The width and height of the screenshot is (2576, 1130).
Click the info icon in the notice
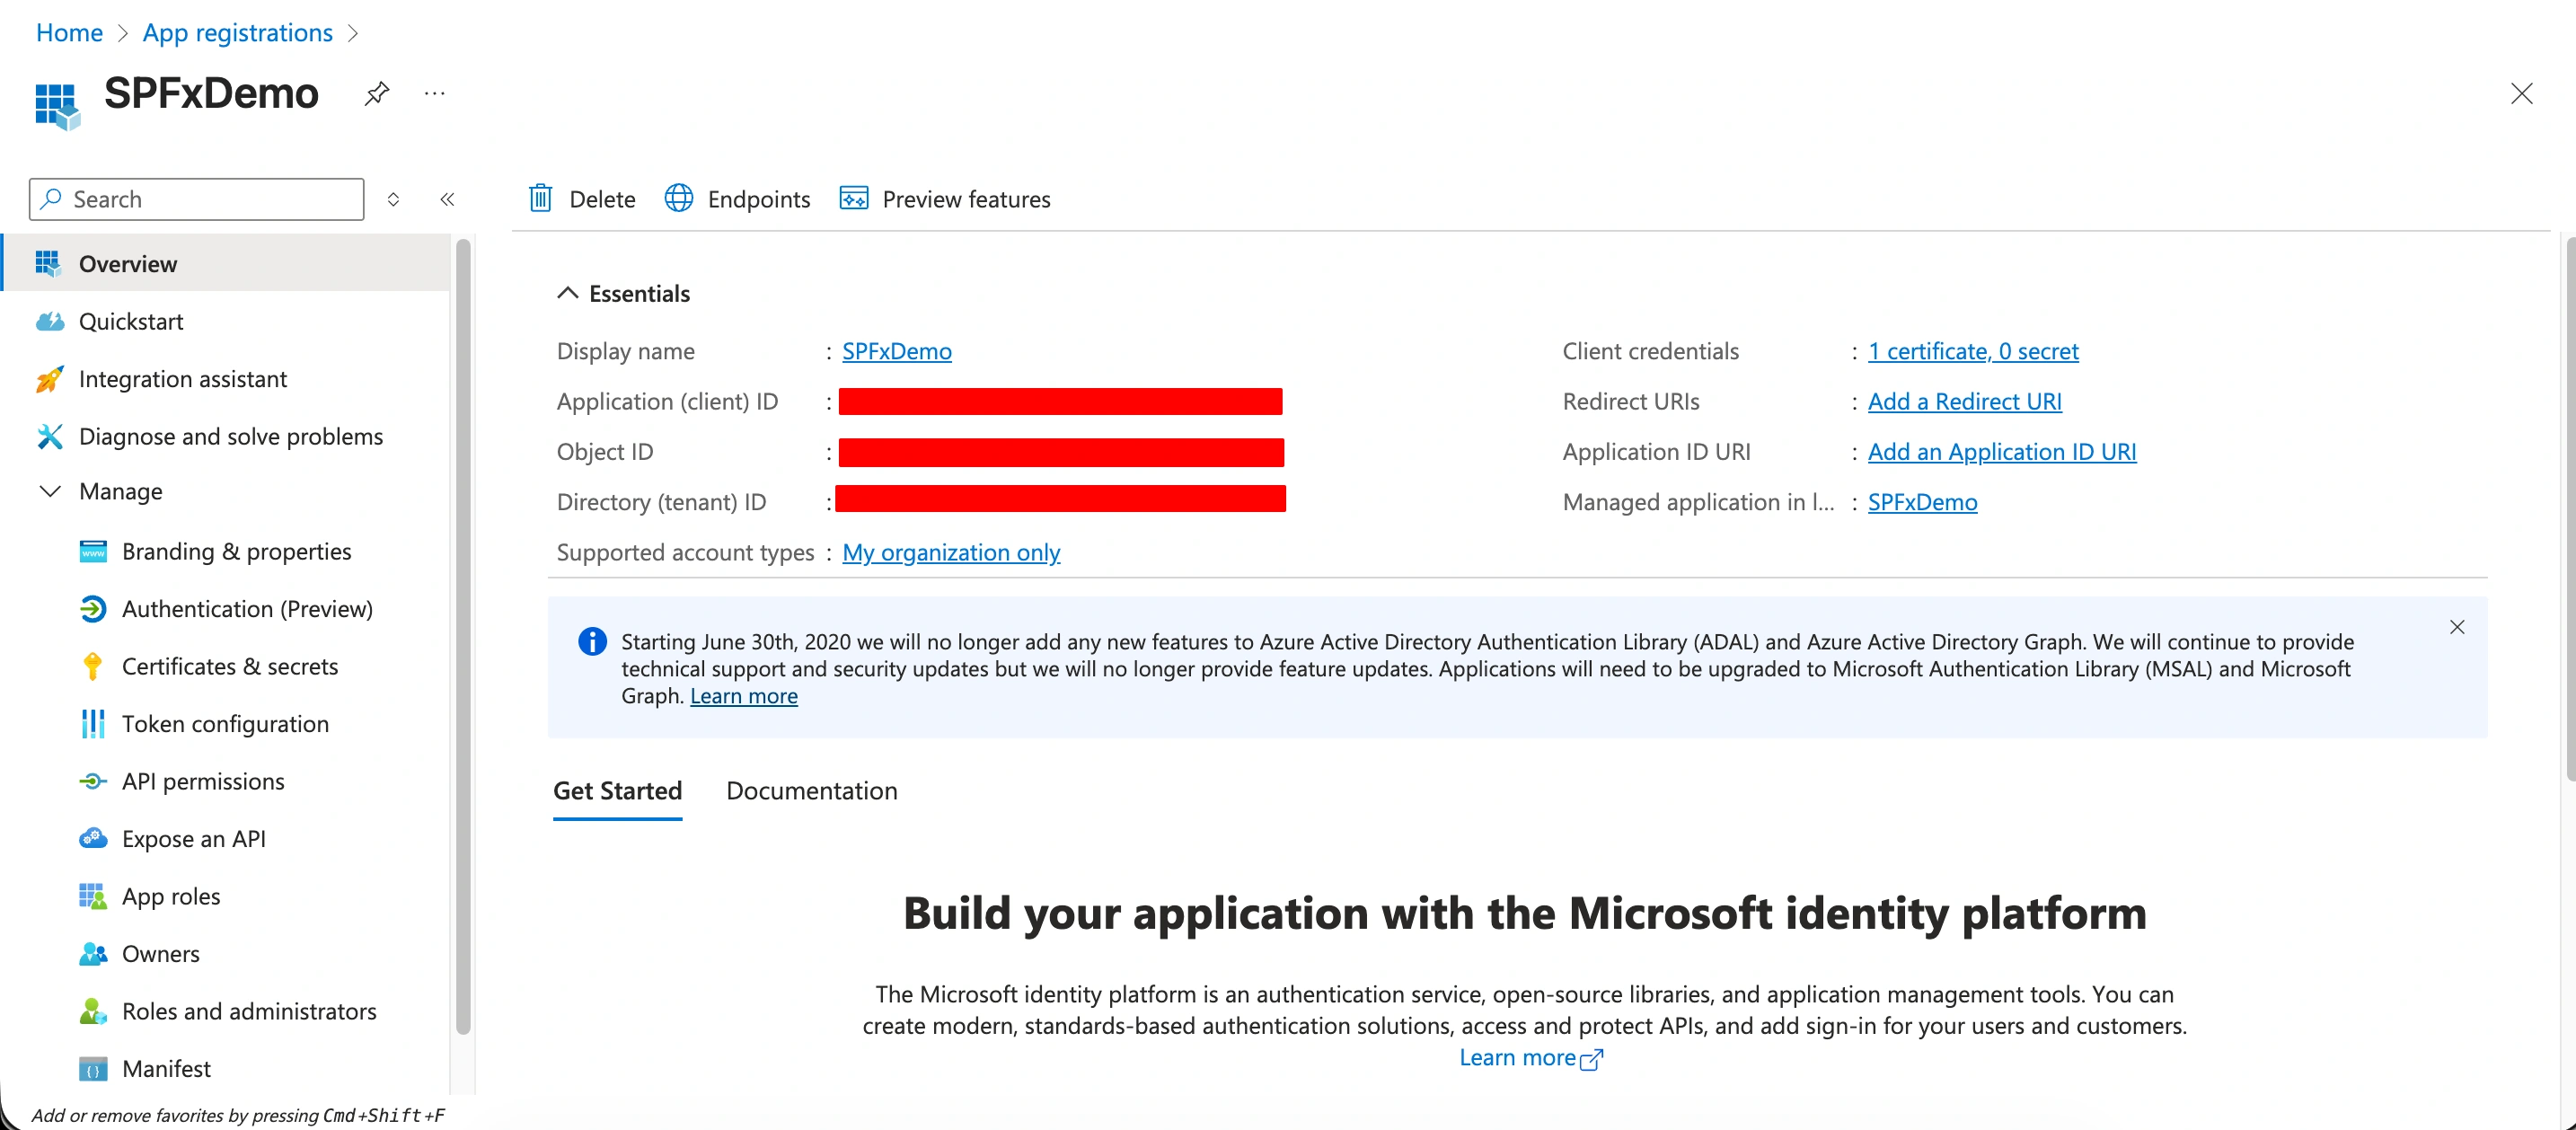(592, 641)
